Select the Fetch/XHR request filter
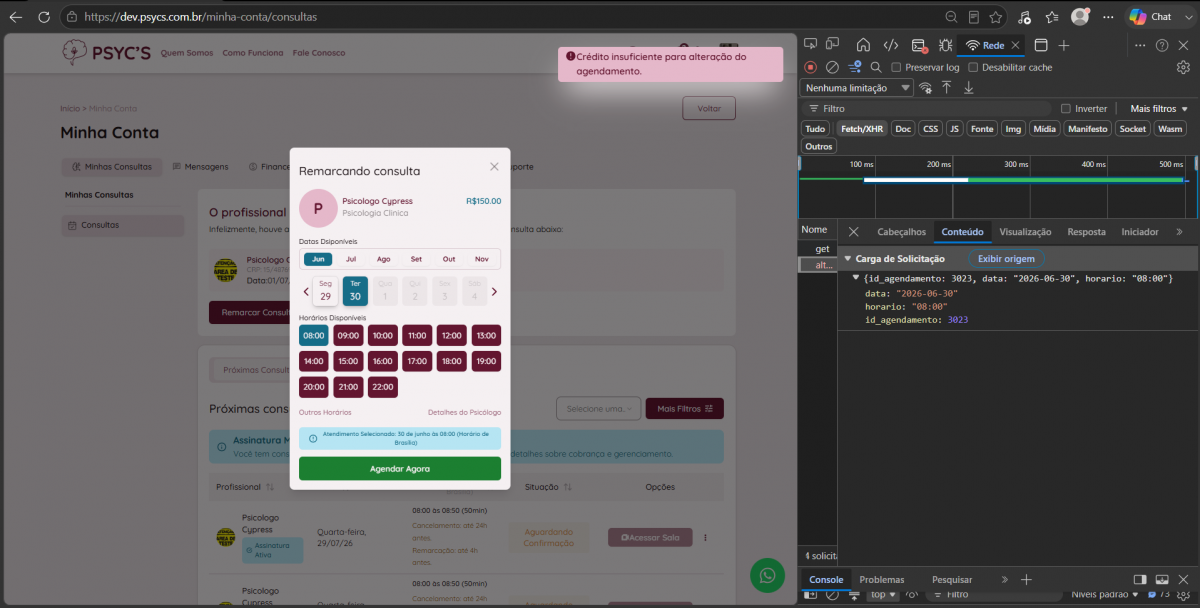This screenshot has height=608, width=1200. point(862,129)
